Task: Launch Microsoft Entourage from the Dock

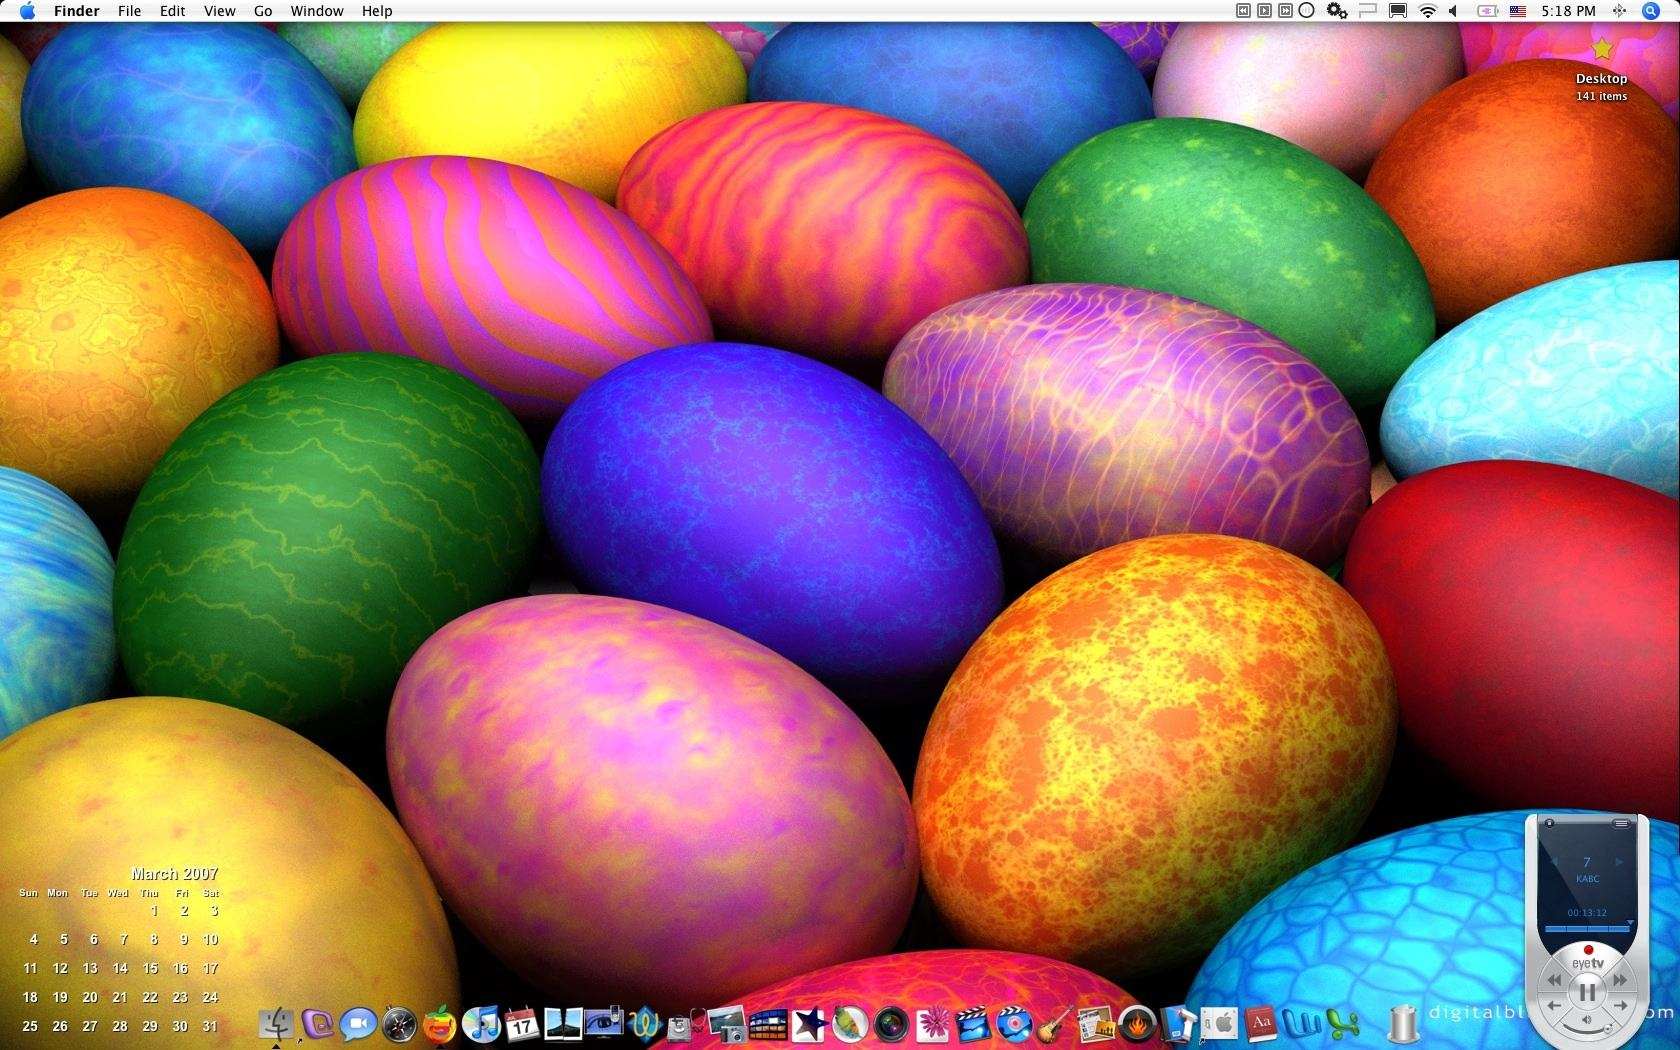Action: [x=317, y=1023]
